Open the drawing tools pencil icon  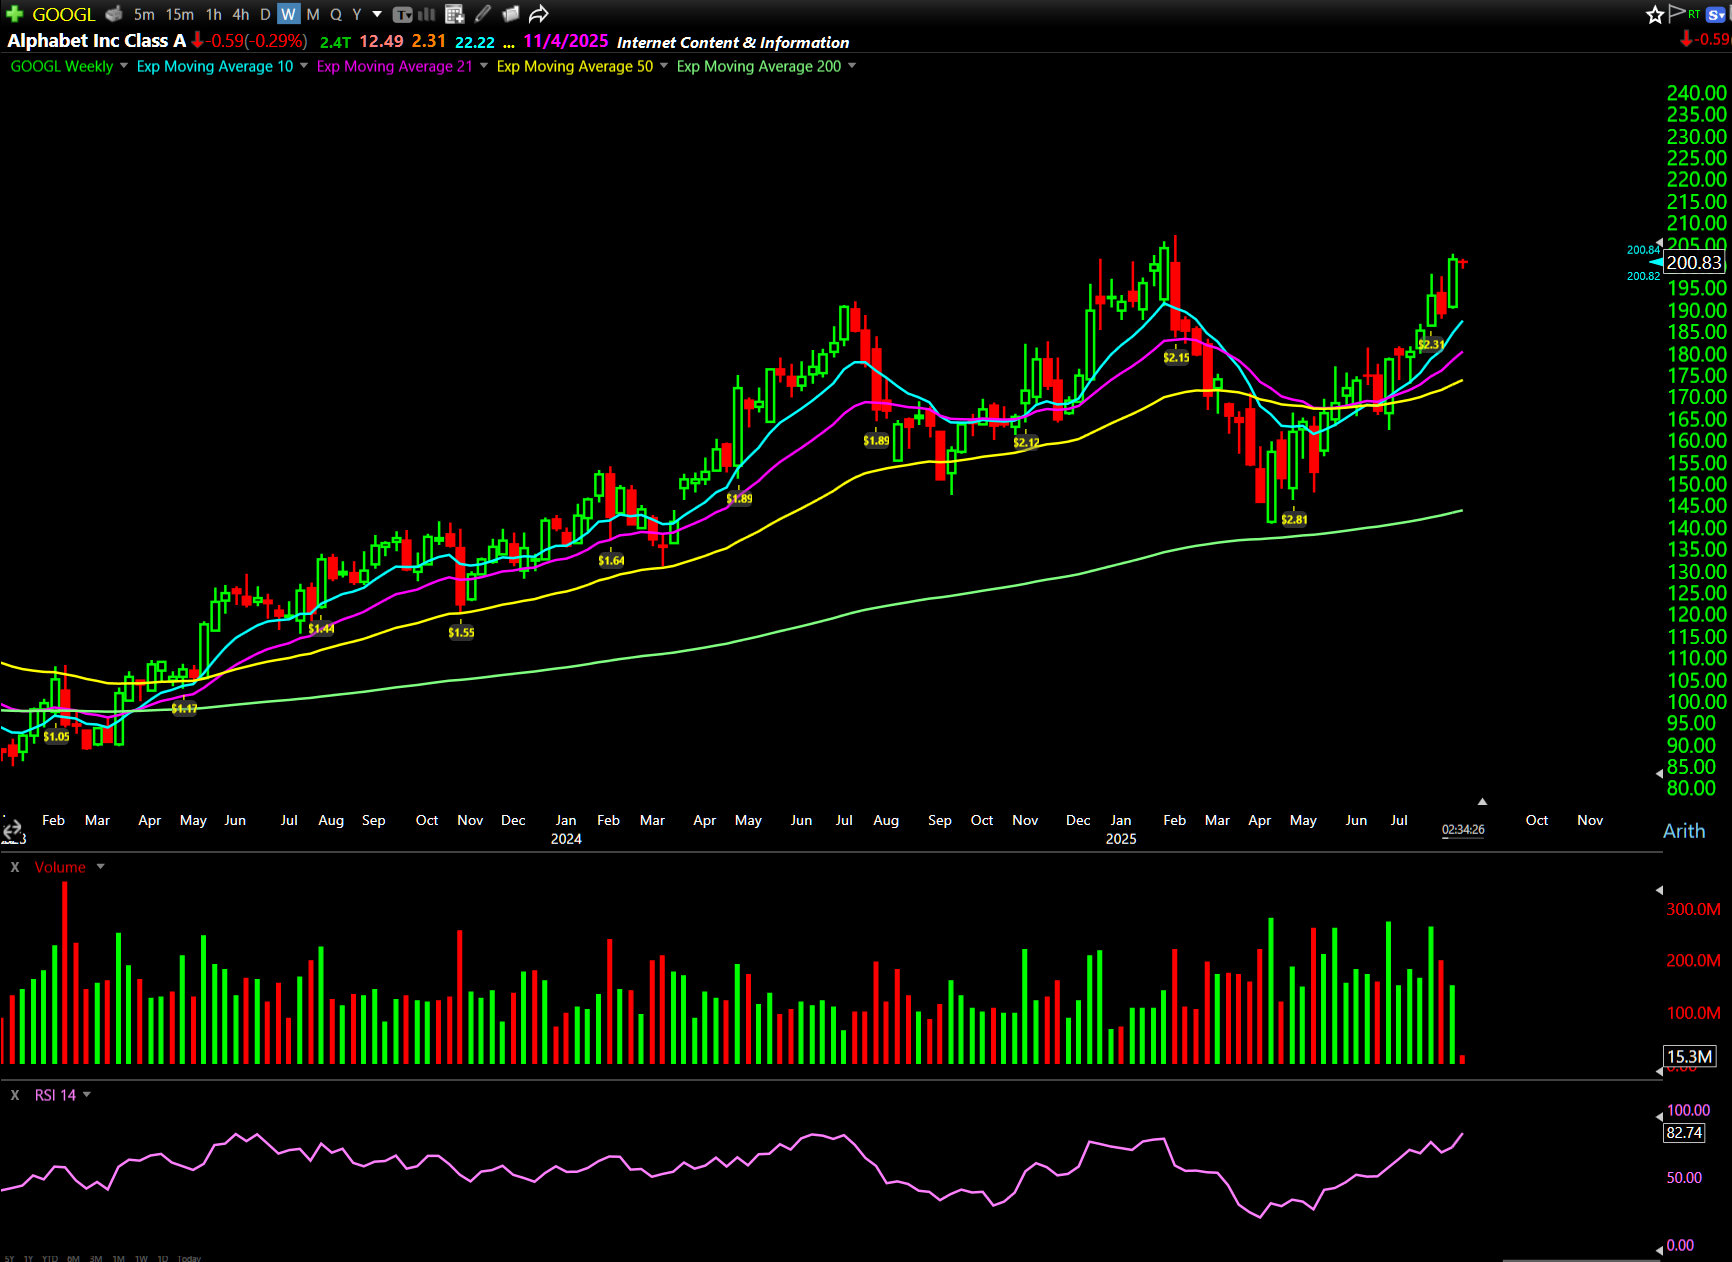483,14
